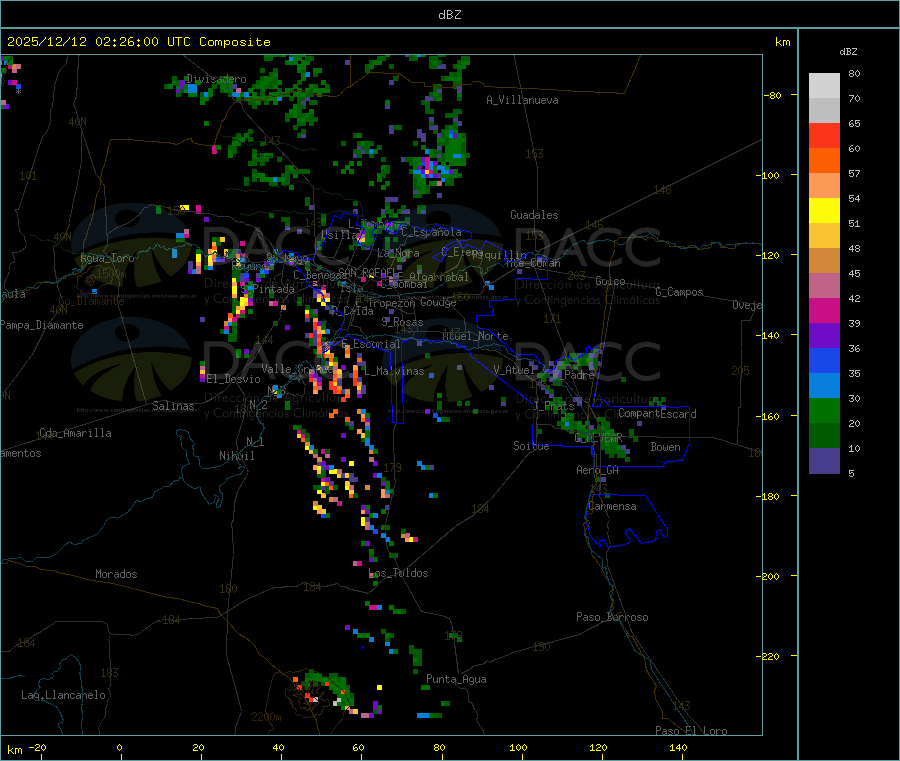Select the 39 dBZ magenta swatch
Screen dimensions: 900x761
(x=824, y=310)
